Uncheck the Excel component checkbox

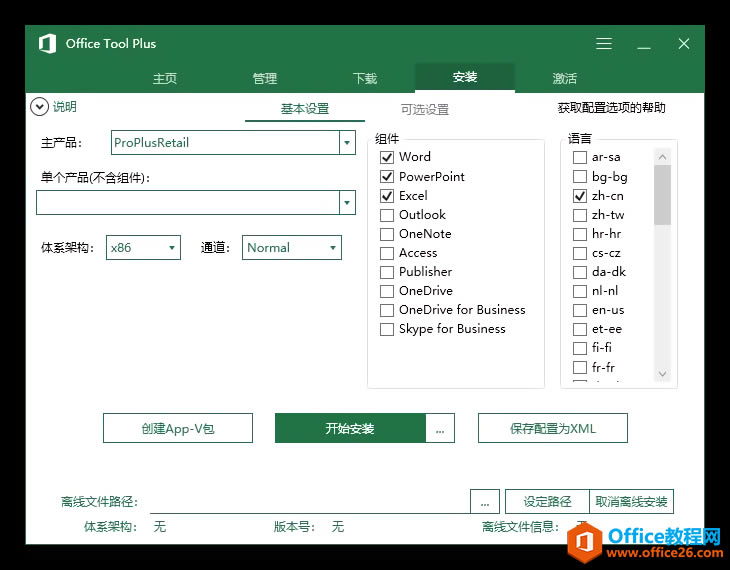tap(387, 196)
